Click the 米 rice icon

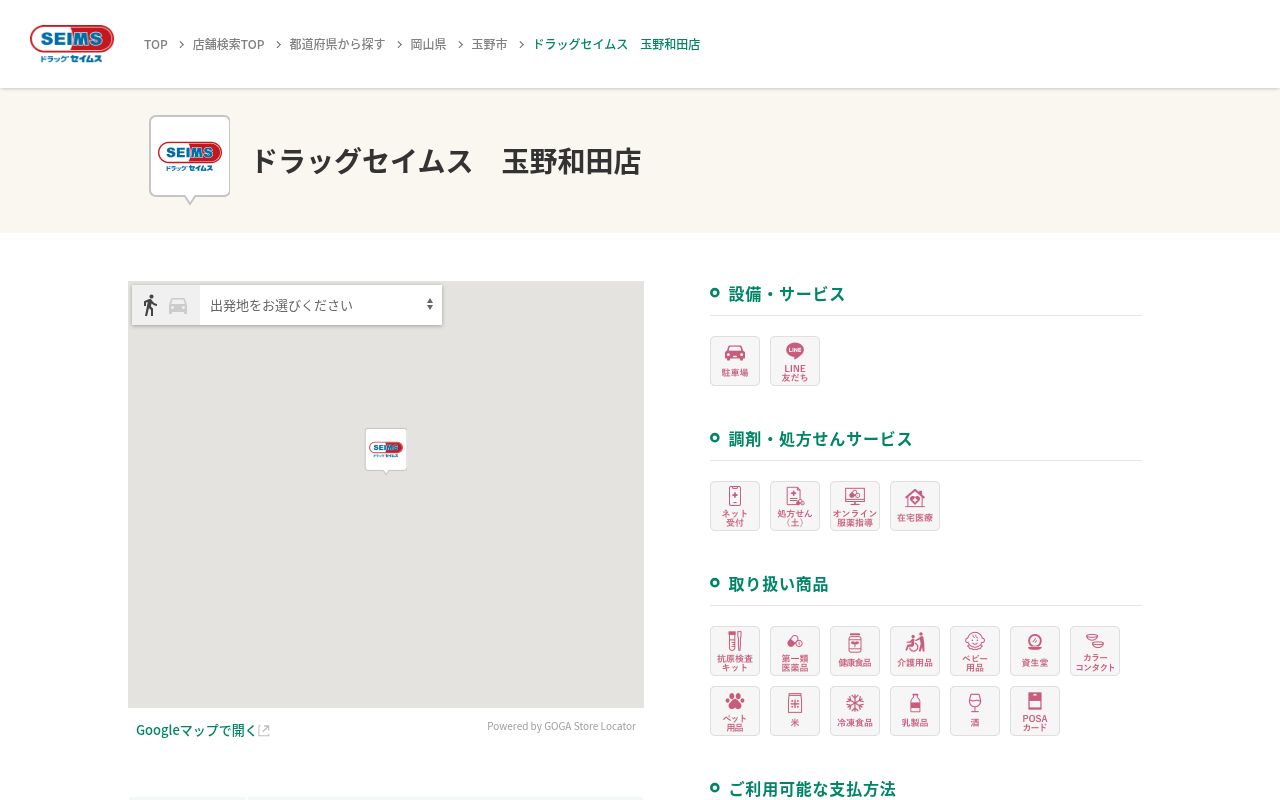pos(795,711)
